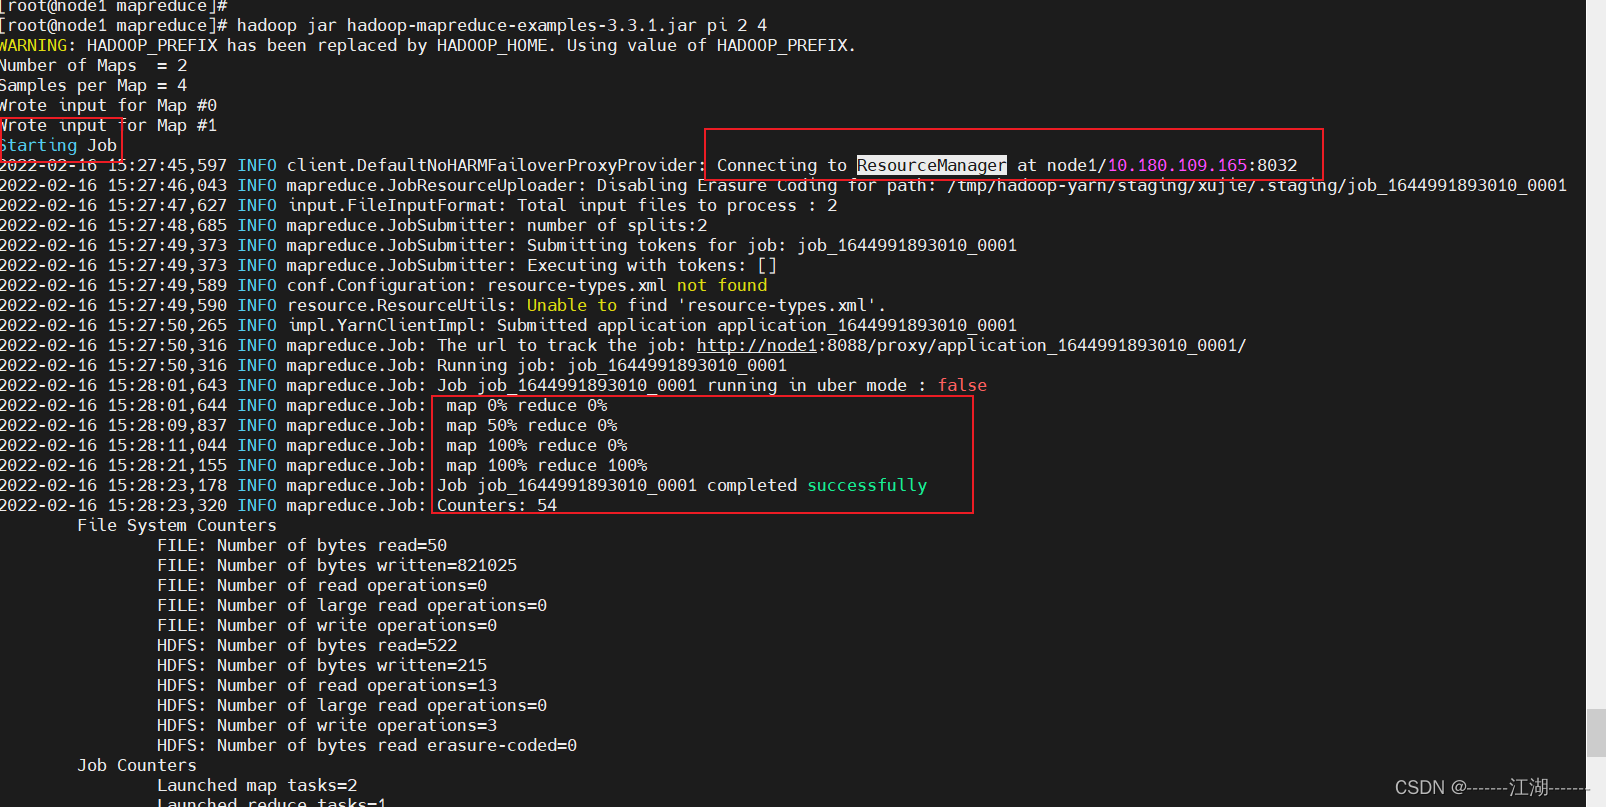Click 'Executing with tokens: []' text
This screenshot has width=1606, height=807.
pos(652,265)
